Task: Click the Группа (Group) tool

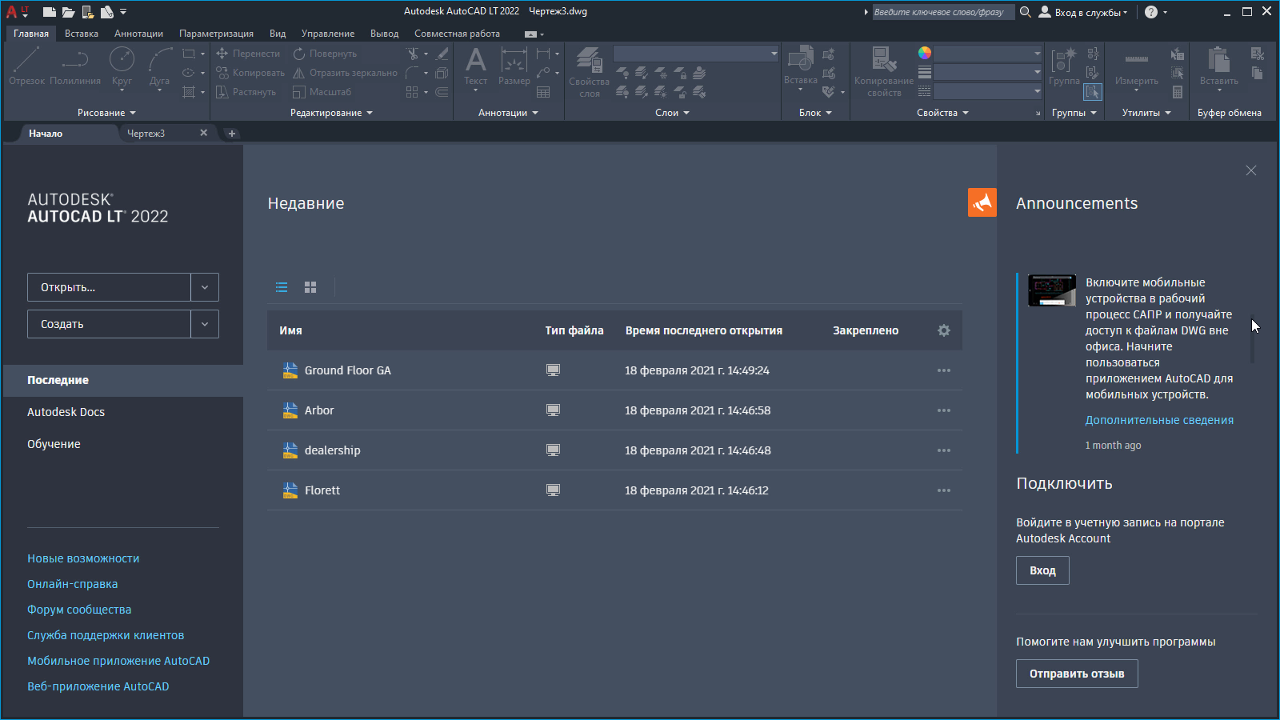Action: [1064, 66]
